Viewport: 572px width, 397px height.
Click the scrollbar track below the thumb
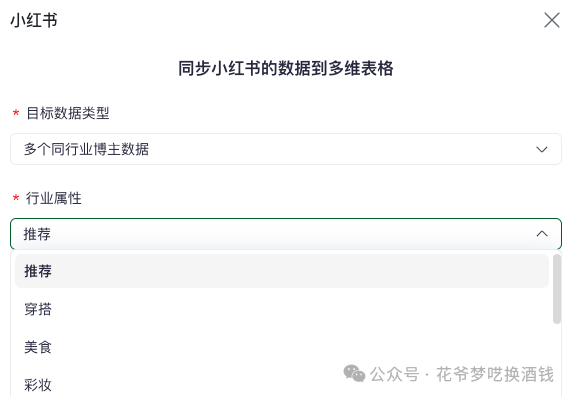point(557,359)
